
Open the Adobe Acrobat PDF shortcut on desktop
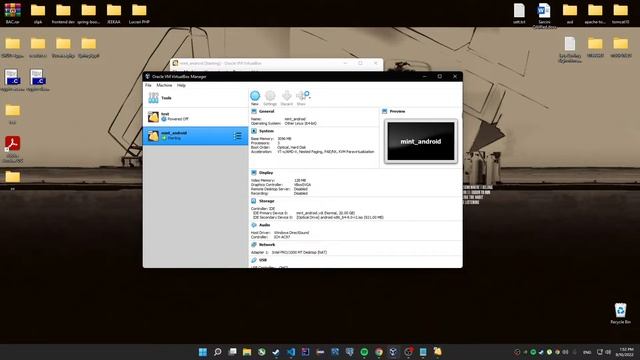click(13, 149)
